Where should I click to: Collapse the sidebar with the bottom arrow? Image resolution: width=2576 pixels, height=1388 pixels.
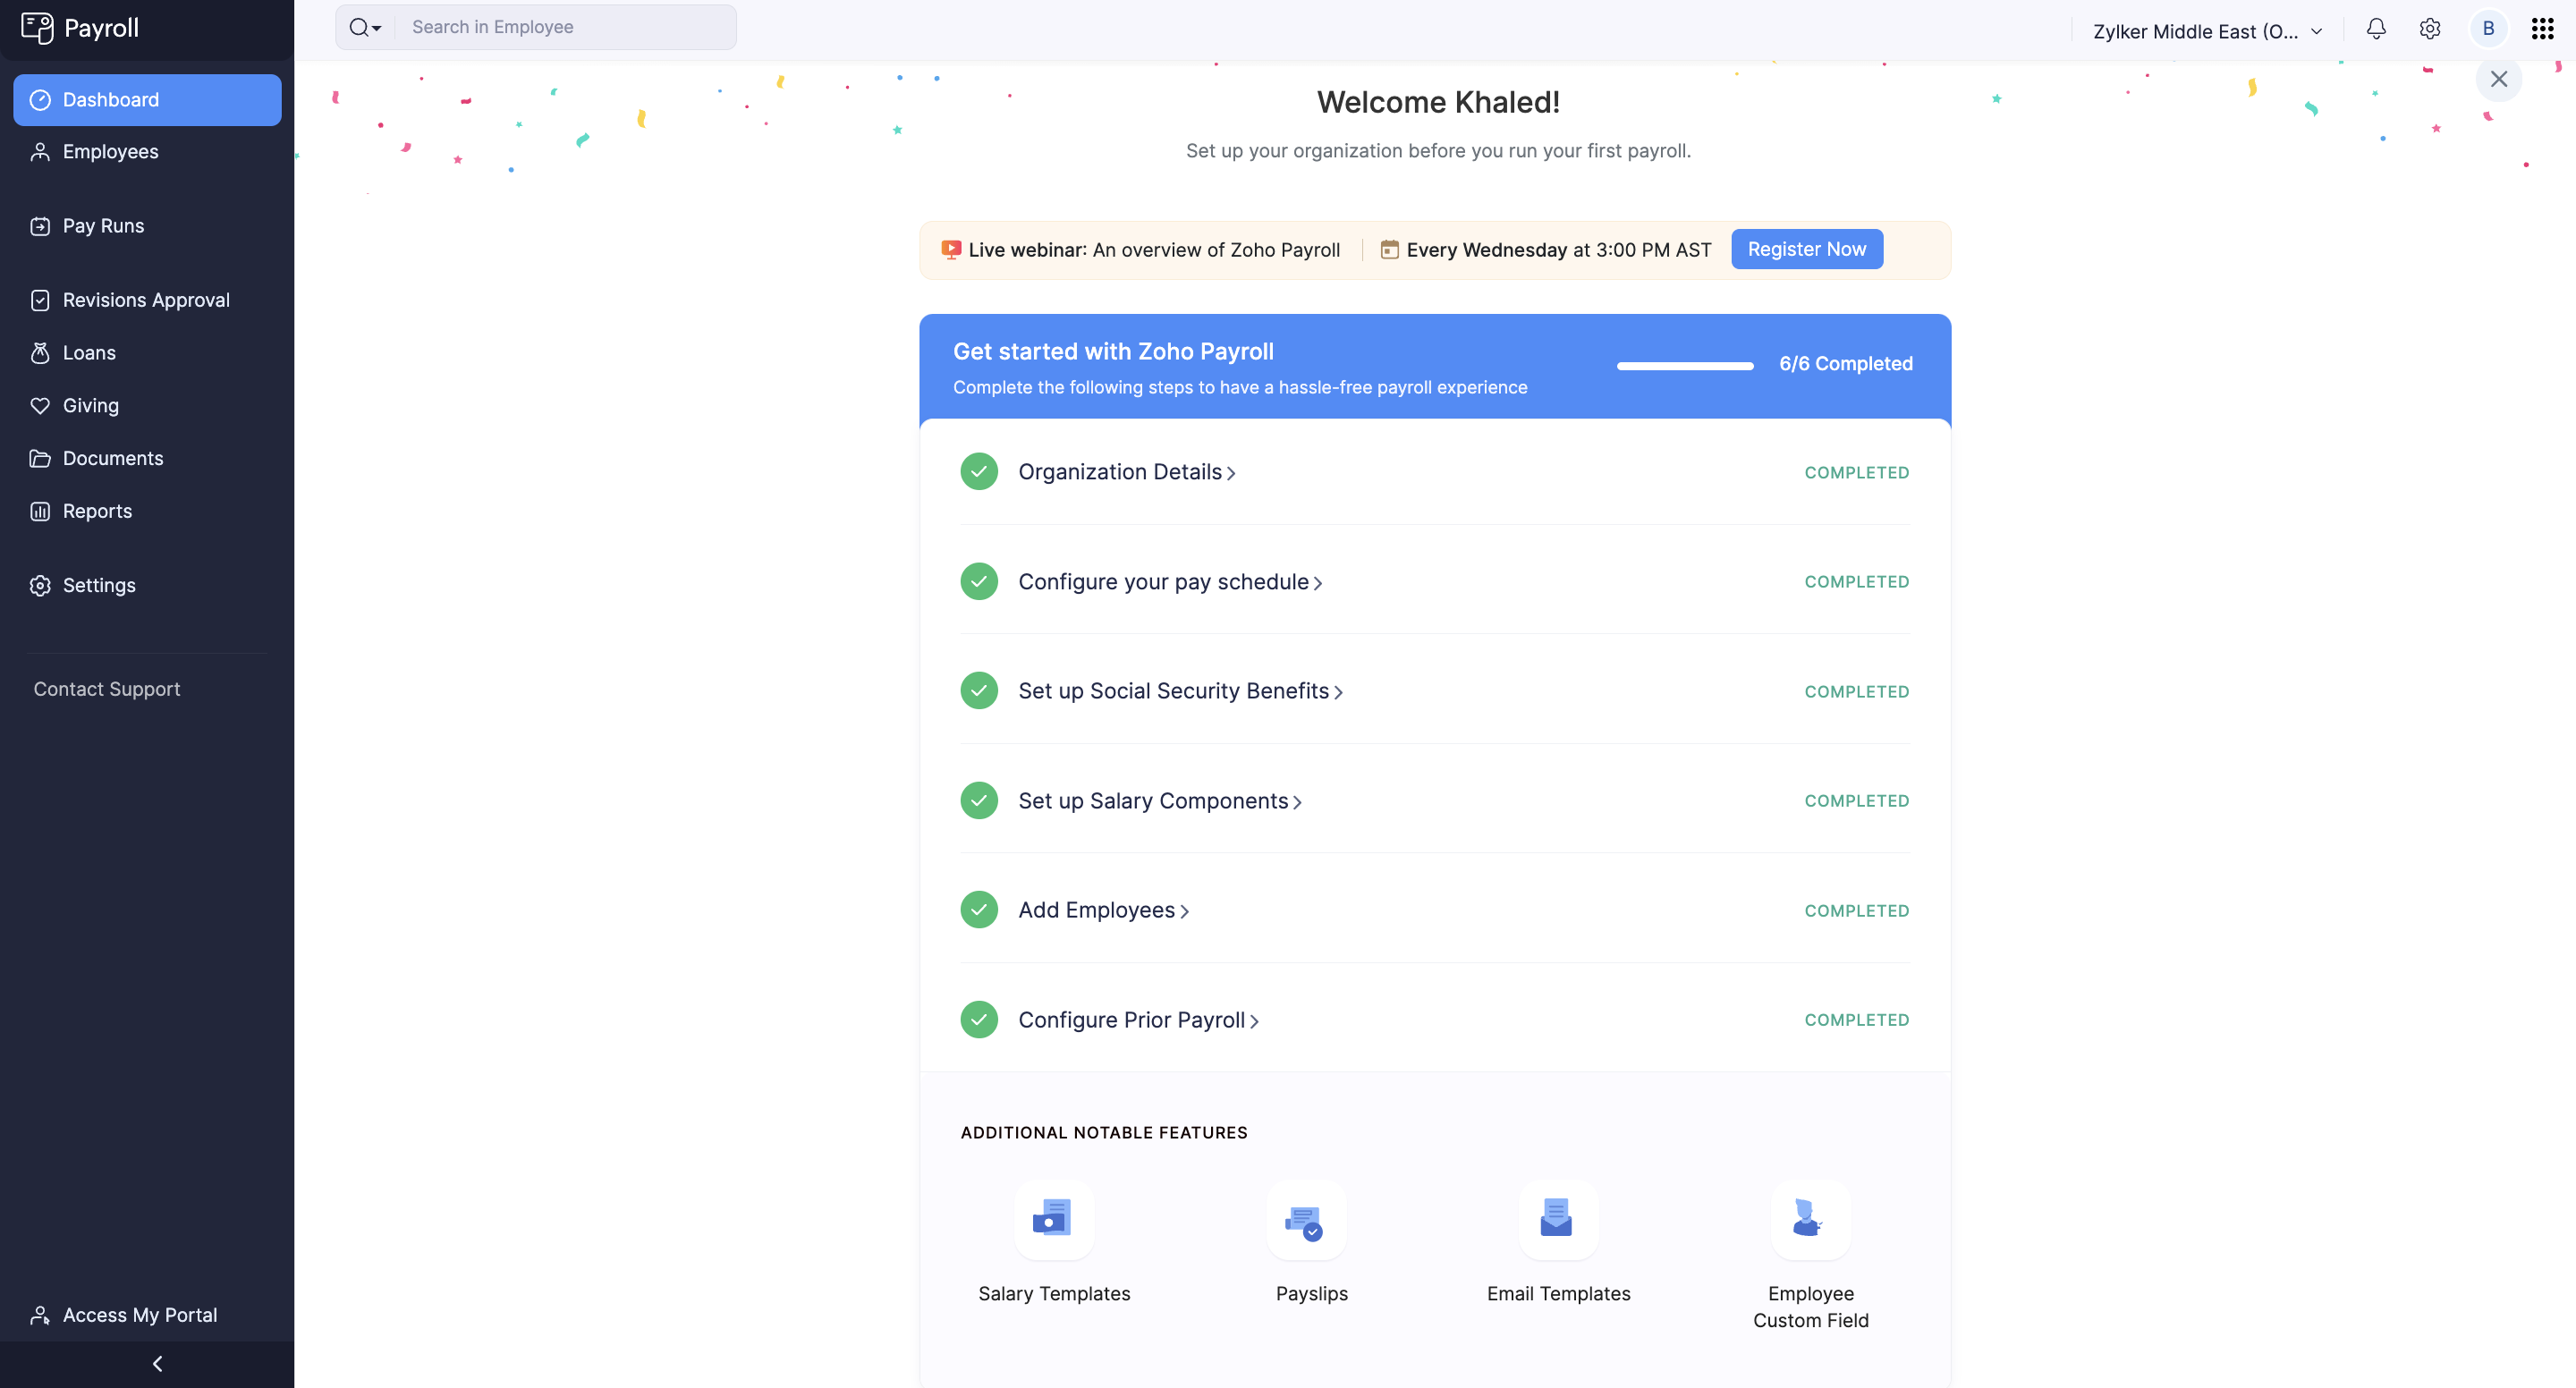(x=157, y=1364)
